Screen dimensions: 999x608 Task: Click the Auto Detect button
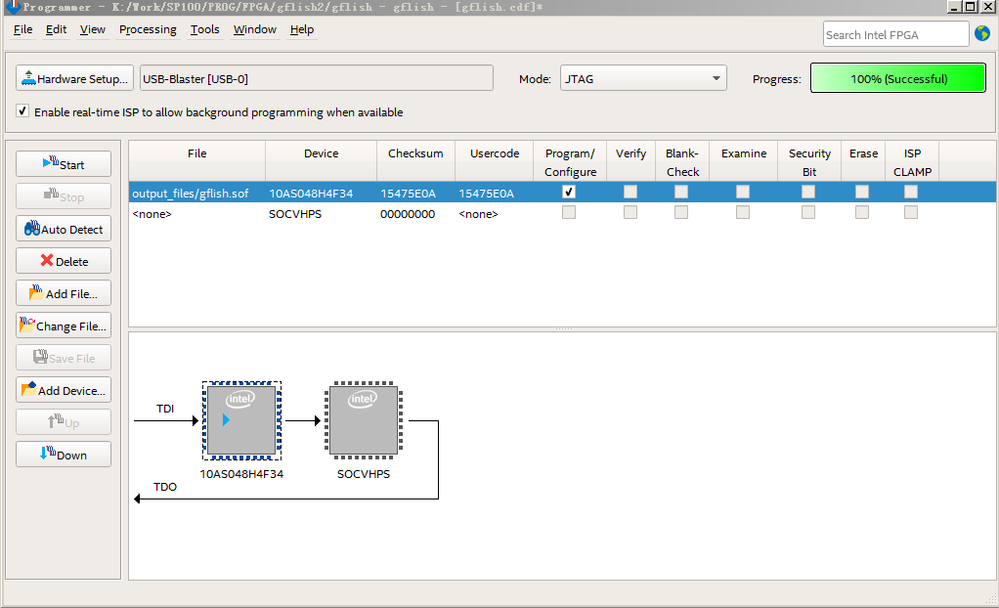click(x=63, y=229)
